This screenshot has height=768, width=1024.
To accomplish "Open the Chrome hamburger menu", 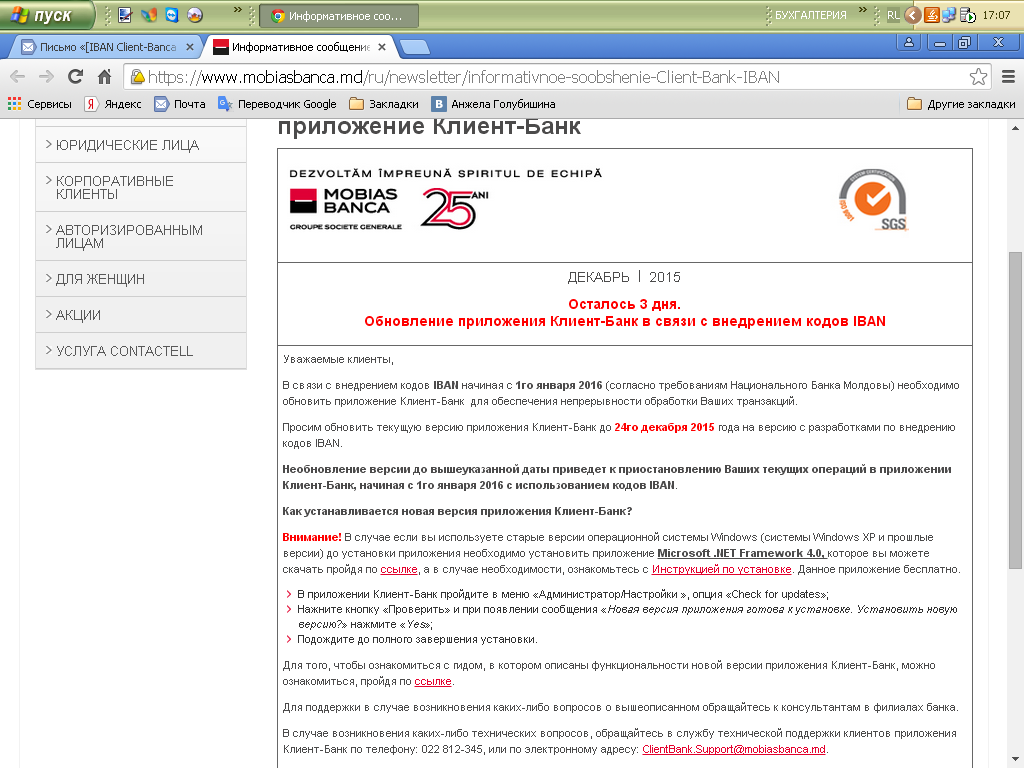I will pos(1008,77).
